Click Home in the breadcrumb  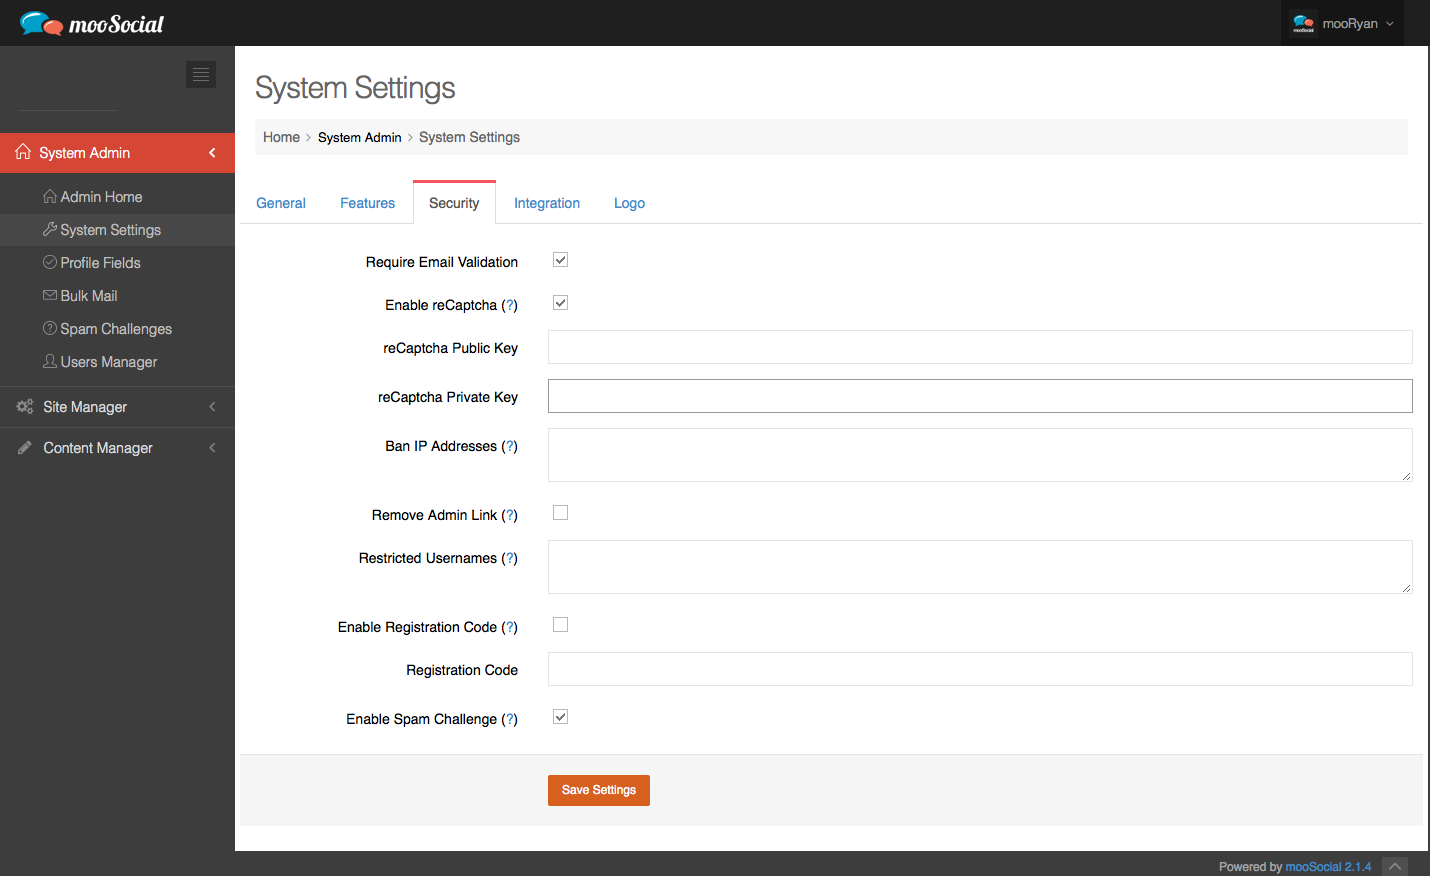point(281,137)
